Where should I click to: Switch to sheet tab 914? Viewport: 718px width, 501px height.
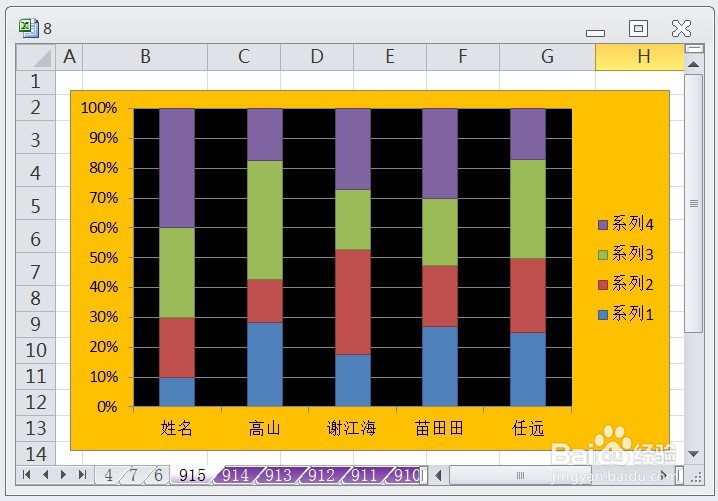tap(235, 475)
